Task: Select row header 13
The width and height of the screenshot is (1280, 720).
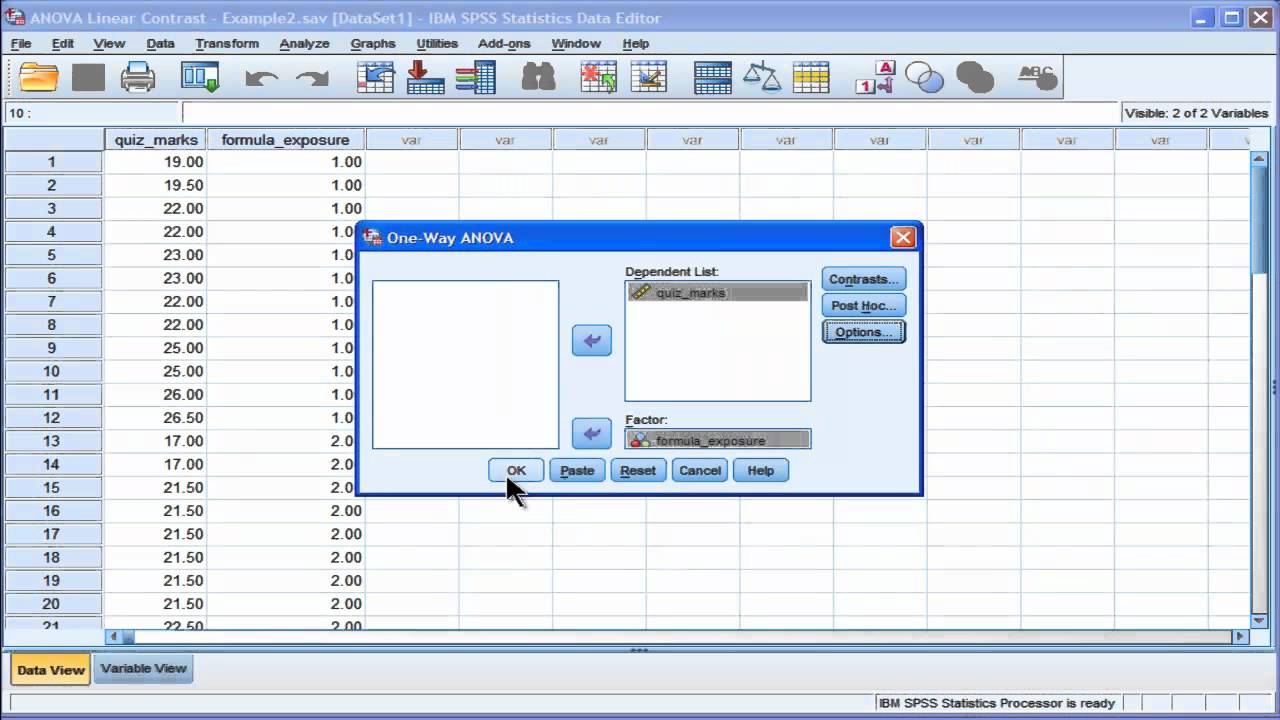Action: pyautogui.click(x=52, y=441)
